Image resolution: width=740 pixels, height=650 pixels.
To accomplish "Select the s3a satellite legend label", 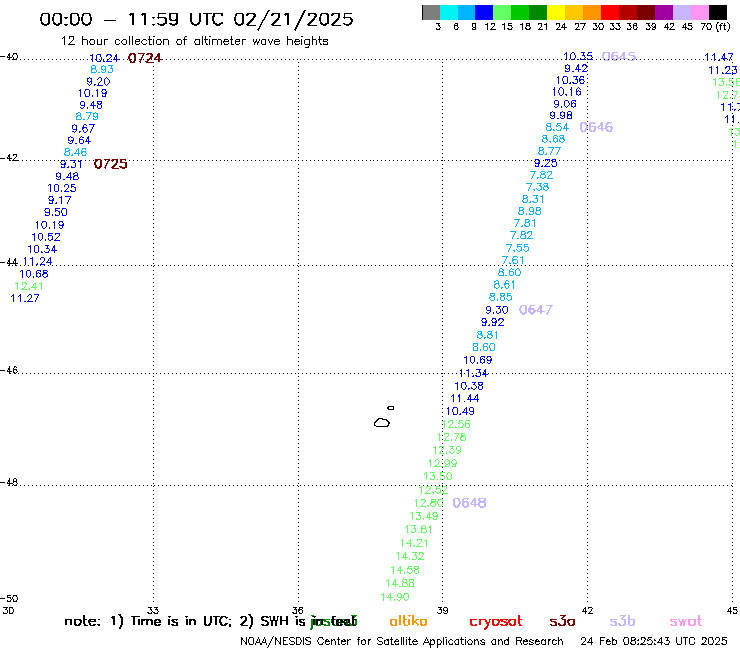I will 562,621.
